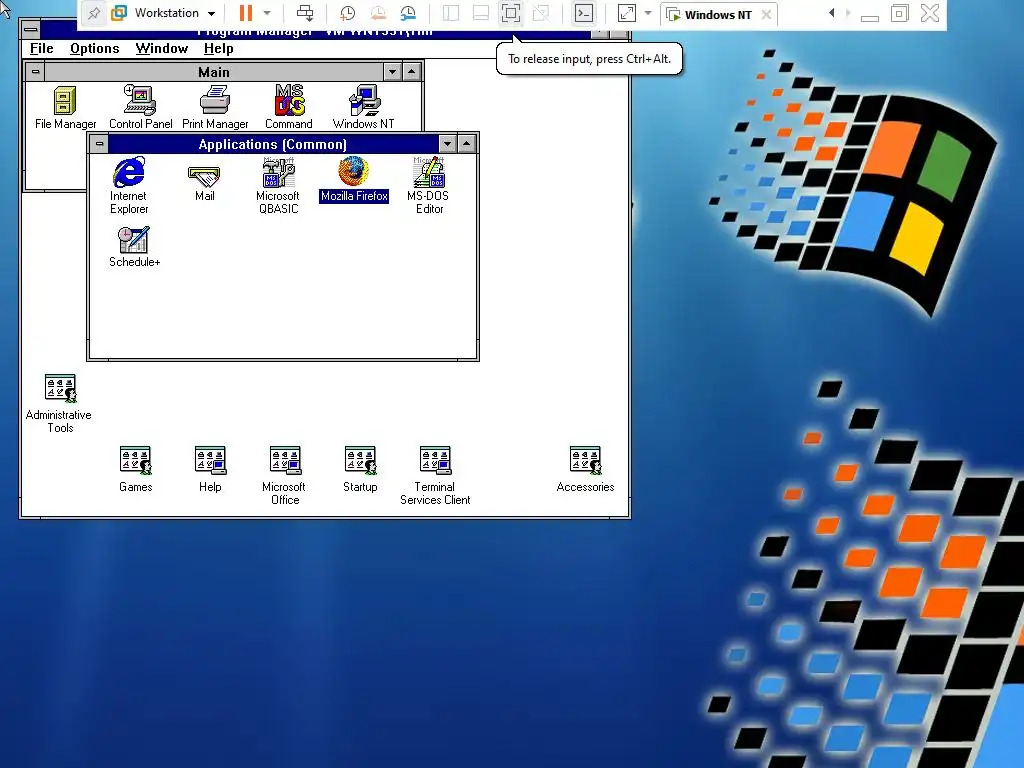Minimize the Applications (Common) window
This screenshot has height=768, width=1024.
click(x=447, y=144)
